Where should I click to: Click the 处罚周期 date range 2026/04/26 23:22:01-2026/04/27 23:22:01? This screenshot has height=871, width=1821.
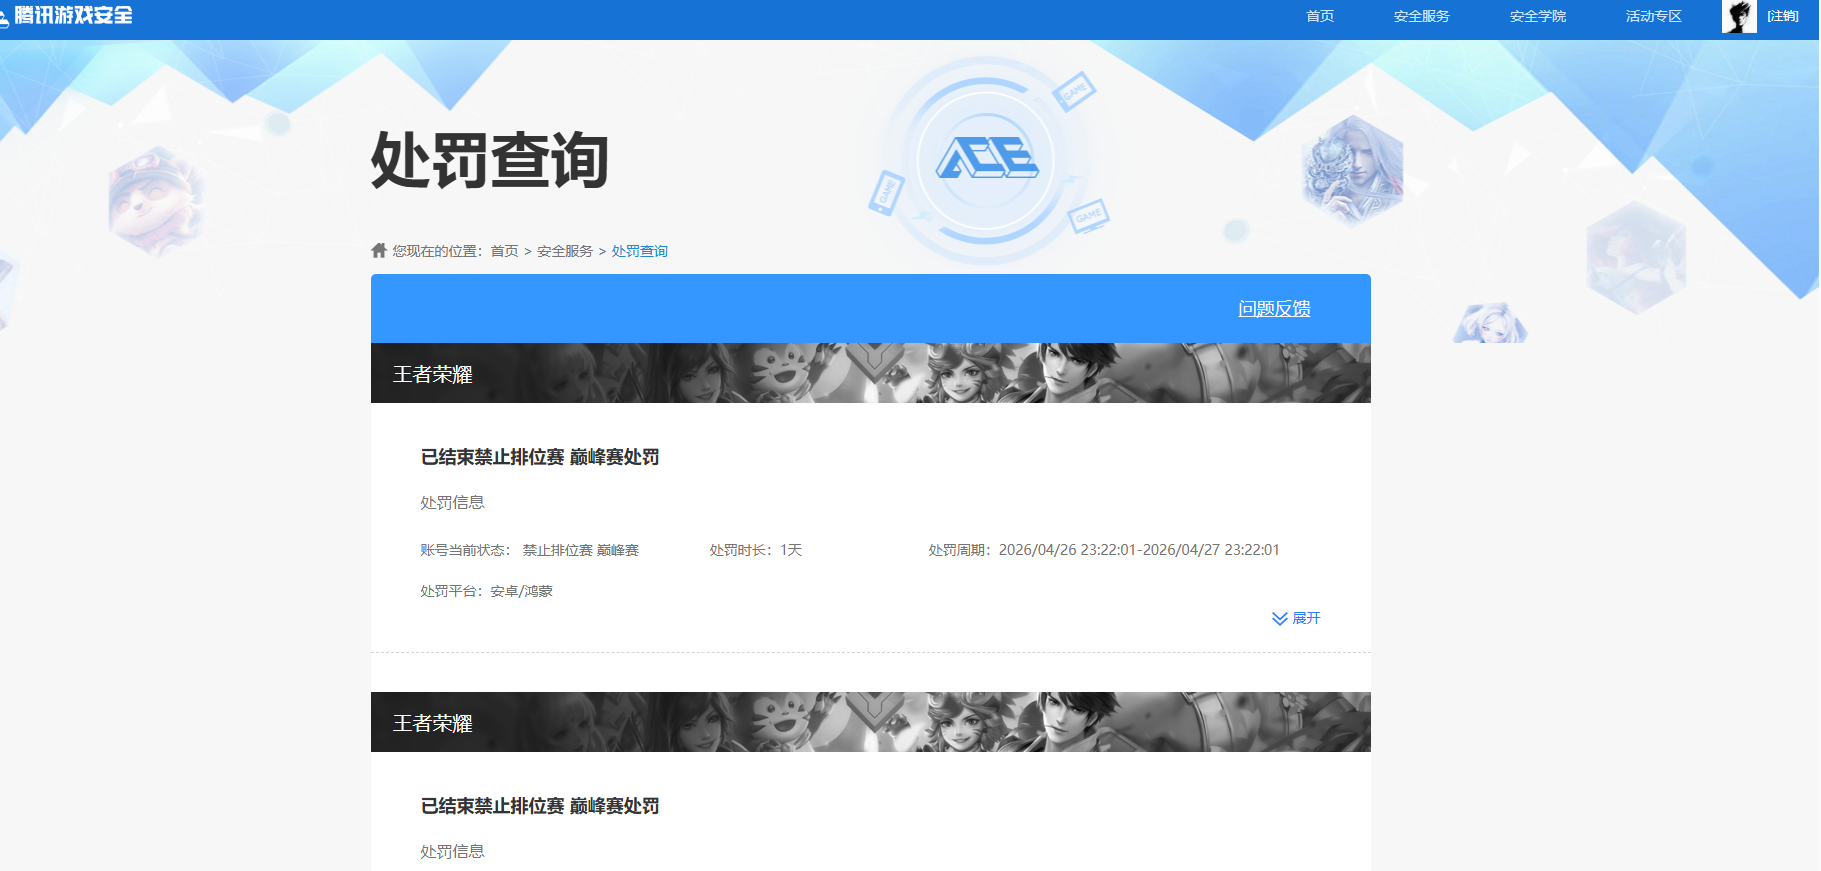tap(1139, 550)
